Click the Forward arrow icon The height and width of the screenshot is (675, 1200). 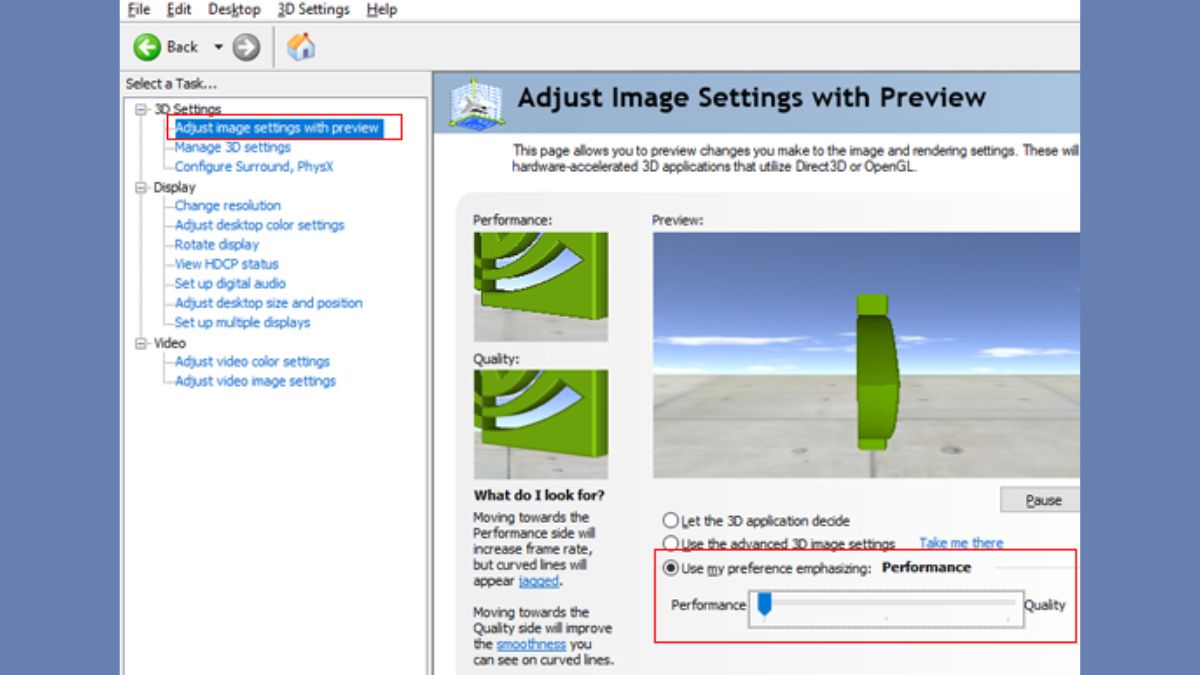[x=246, y=47]
